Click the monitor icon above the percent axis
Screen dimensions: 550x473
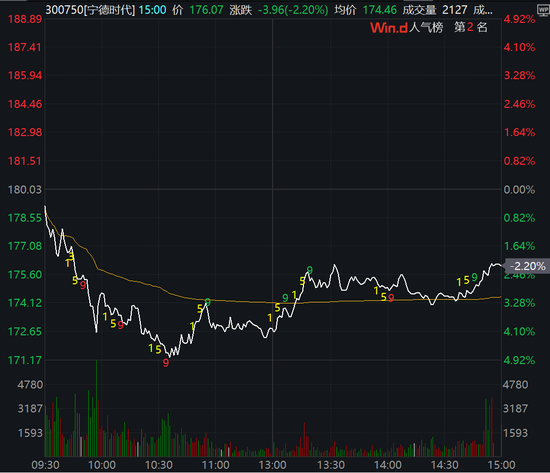tap(543, 10)
